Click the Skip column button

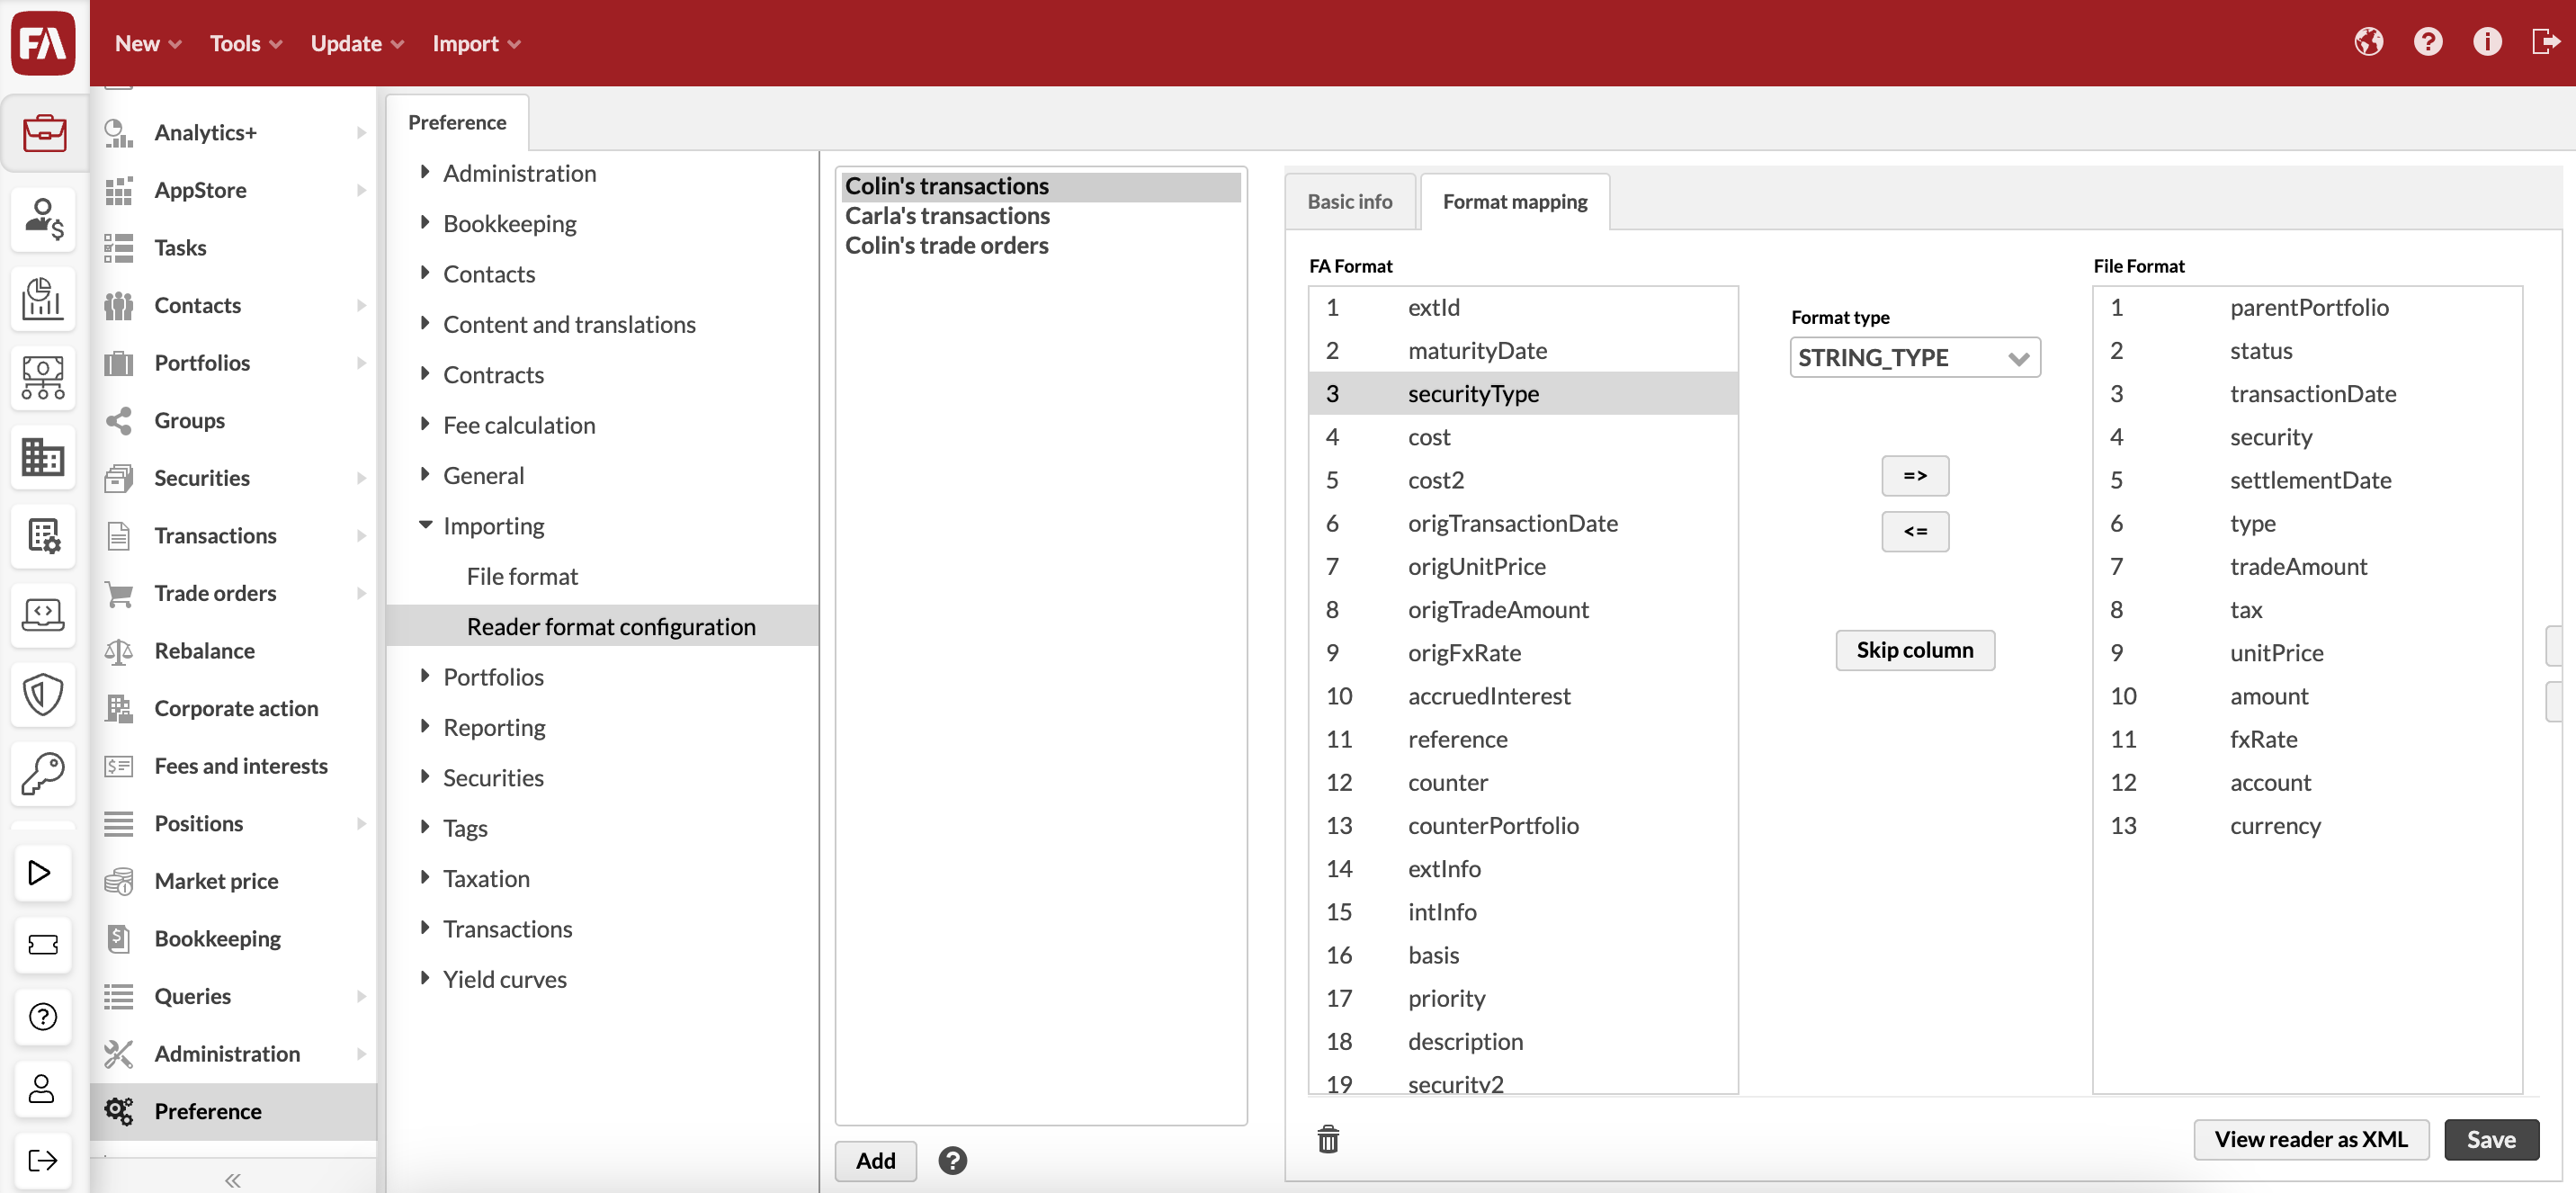click(1914, 650)
